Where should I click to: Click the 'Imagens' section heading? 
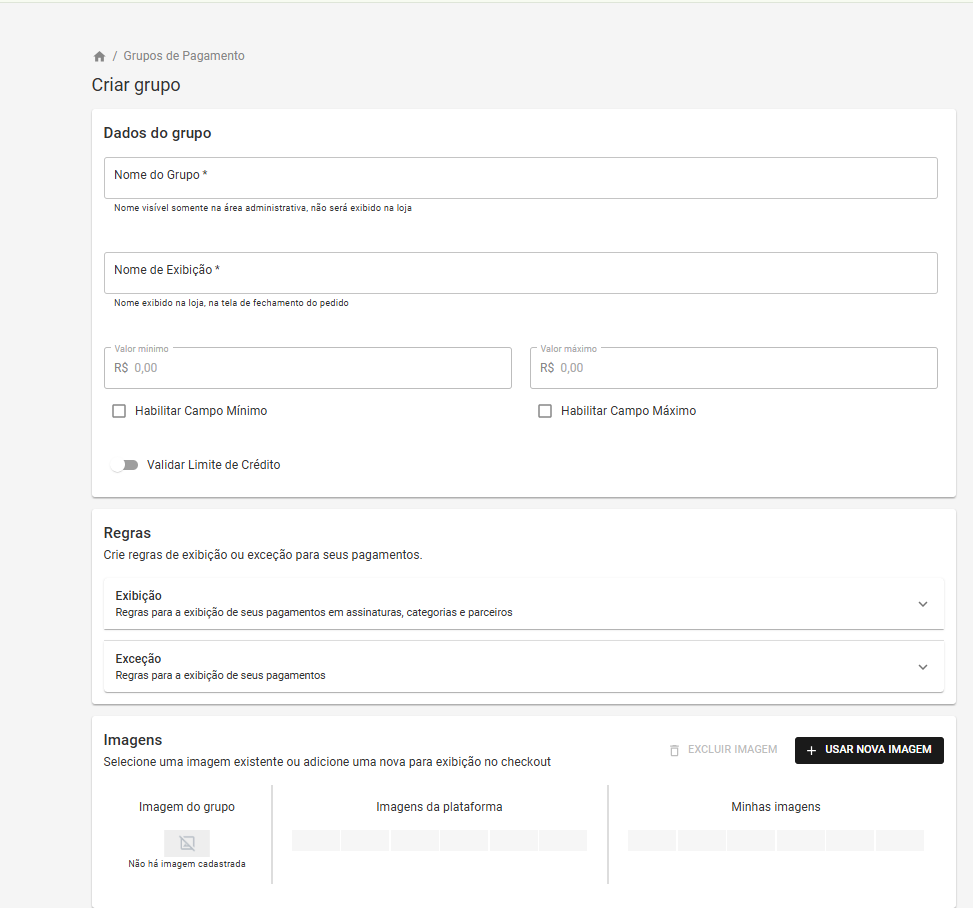[x=133, y=740]
